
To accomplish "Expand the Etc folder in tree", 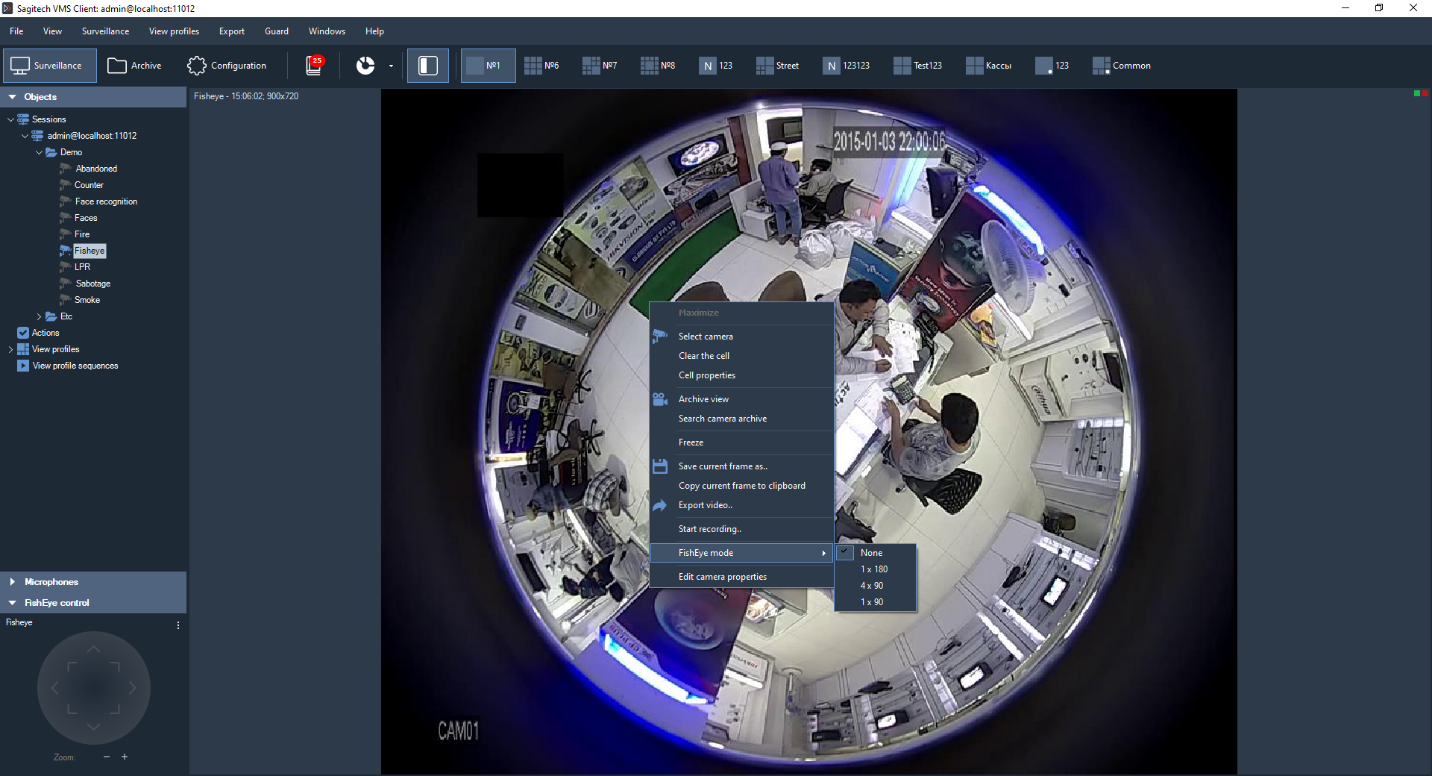I will pyautogui.click(x=39, y=316).
